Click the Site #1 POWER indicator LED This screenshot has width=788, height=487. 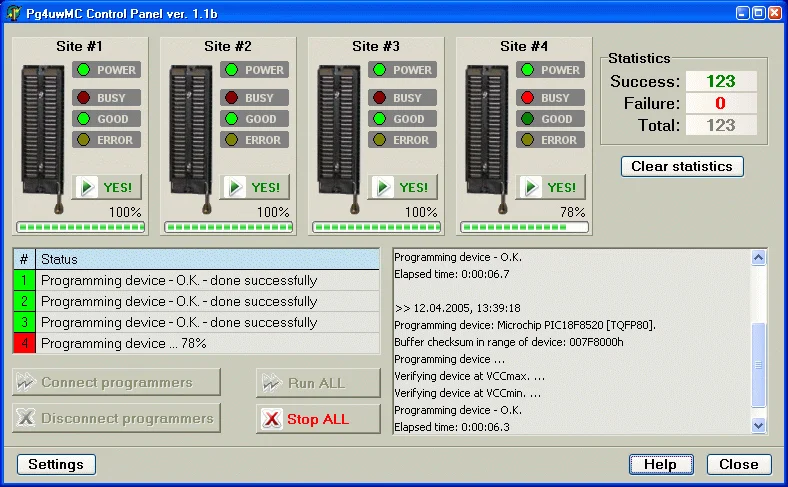[x=83, y=70]
